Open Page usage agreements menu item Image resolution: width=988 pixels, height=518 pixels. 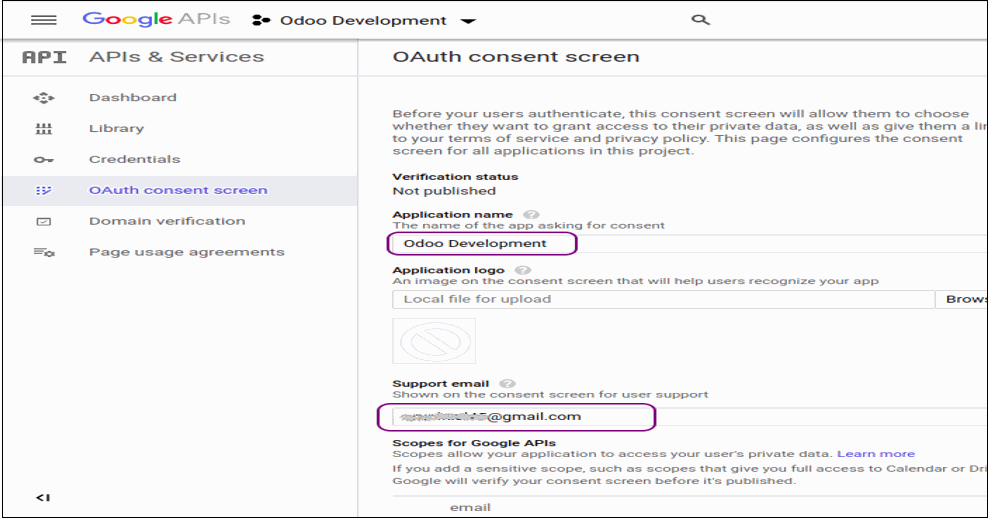tap(187, 252)
